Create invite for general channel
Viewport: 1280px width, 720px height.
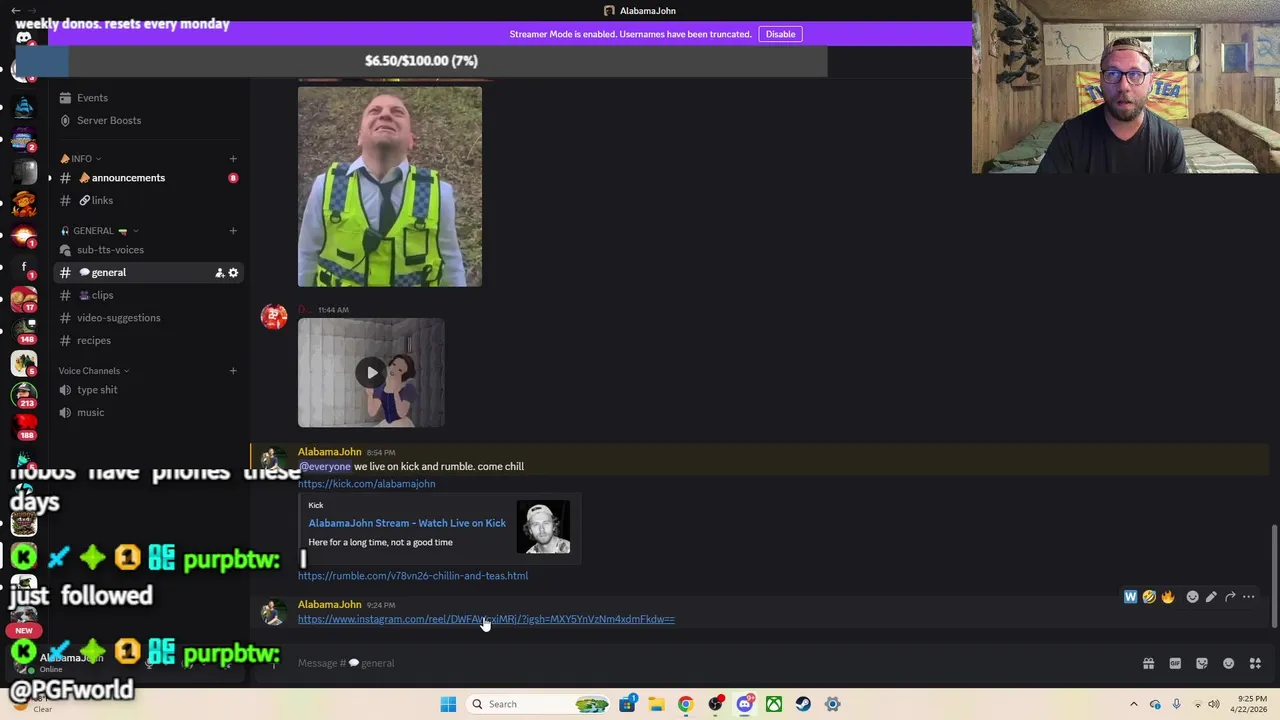tap(219, 273)
